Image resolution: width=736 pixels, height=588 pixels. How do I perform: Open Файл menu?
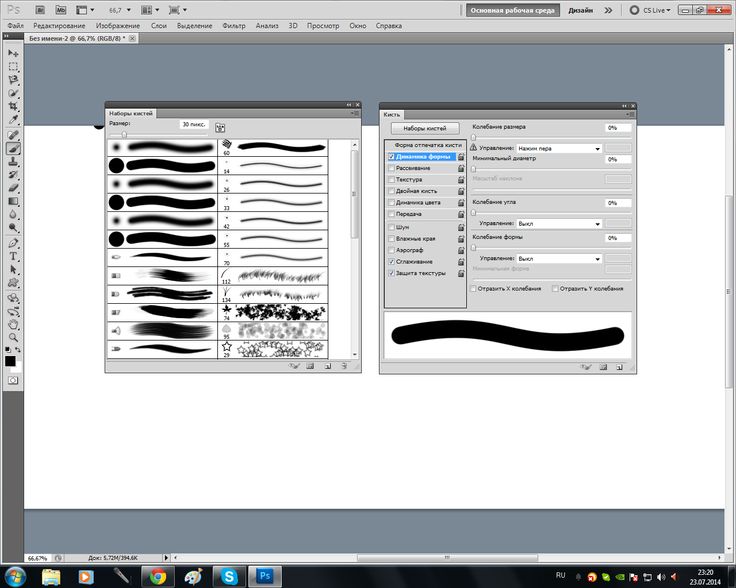[x=15, y=26]
